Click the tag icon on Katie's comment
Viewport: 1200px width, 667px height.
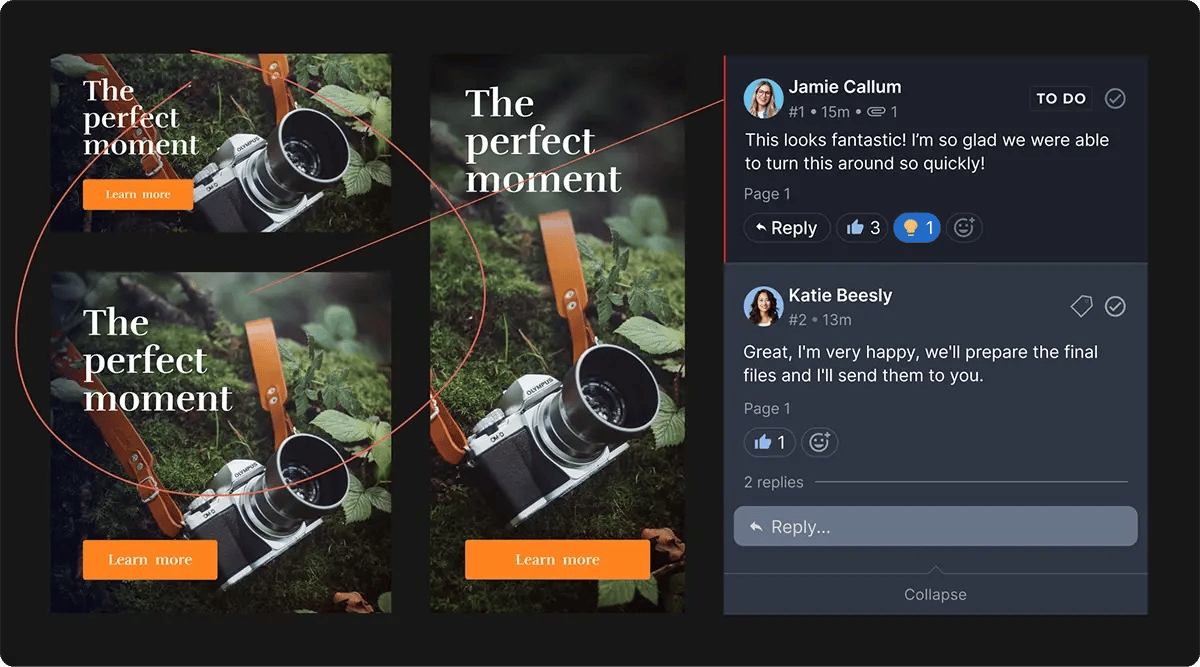[1081, 306]
